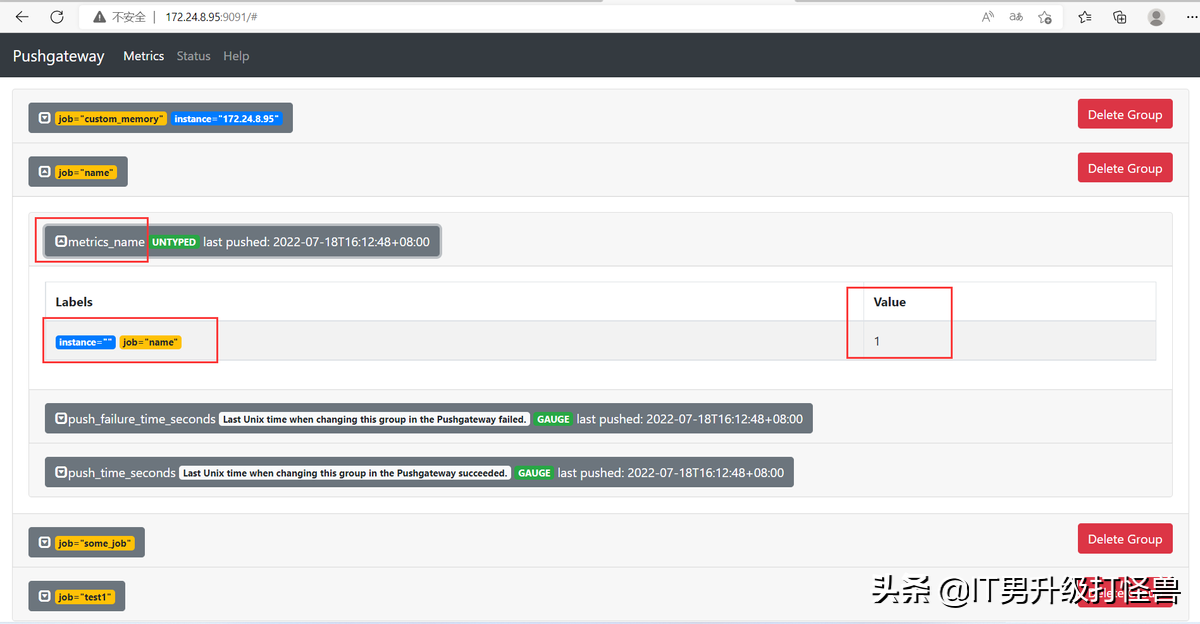Open the Status nav item

coord(193,56)
